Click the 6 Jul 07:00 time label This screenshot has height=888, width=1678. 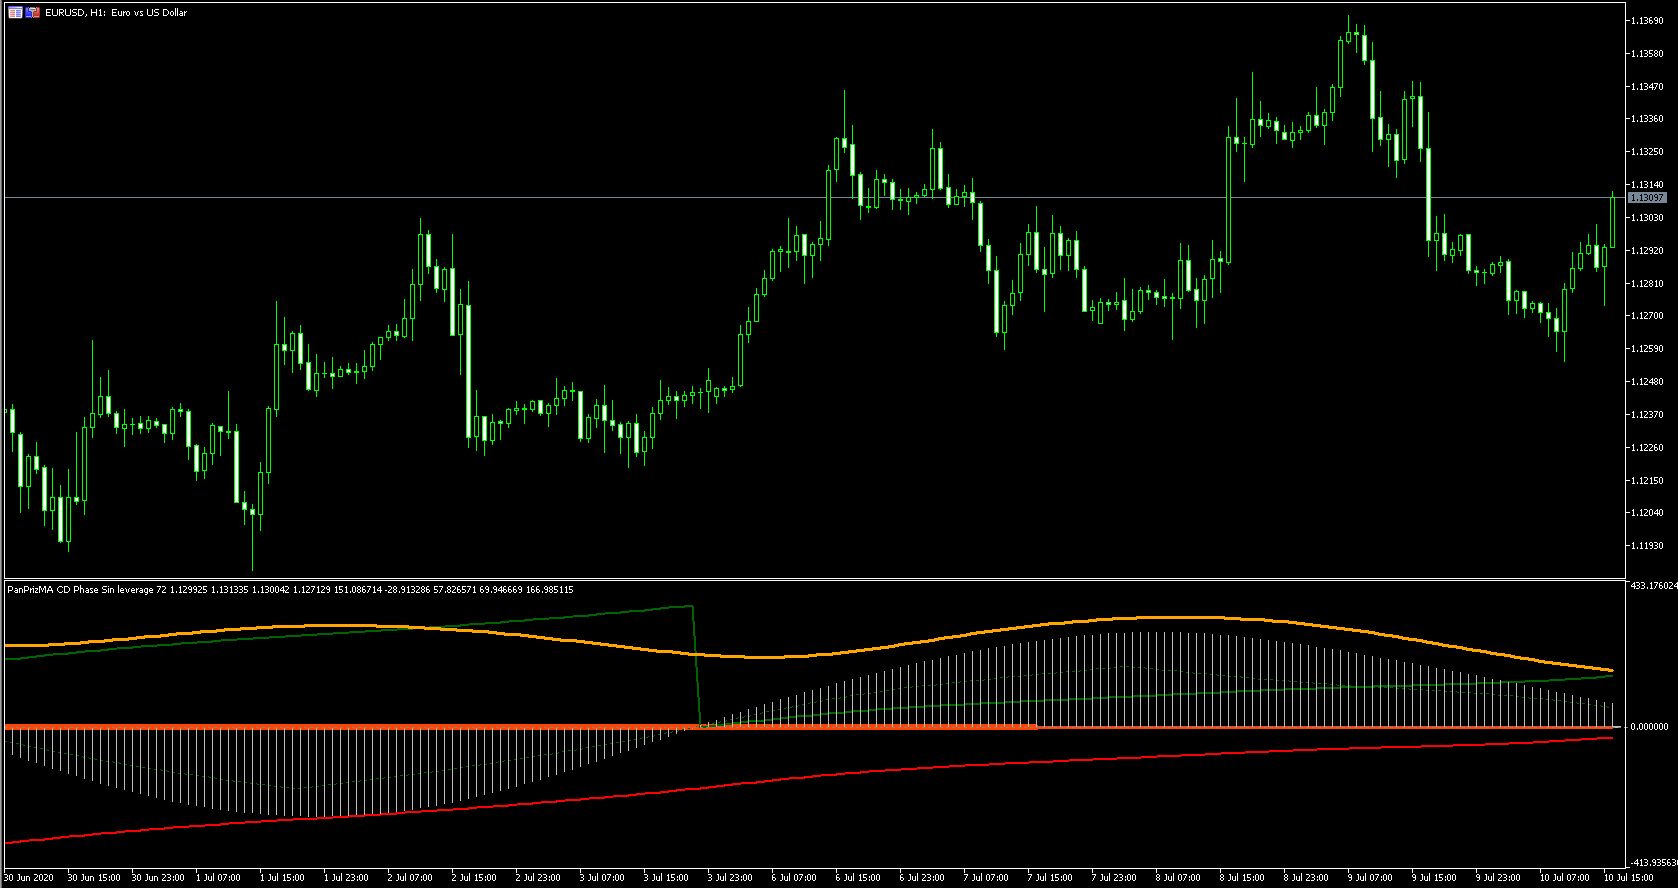click(x=794, y=878)
